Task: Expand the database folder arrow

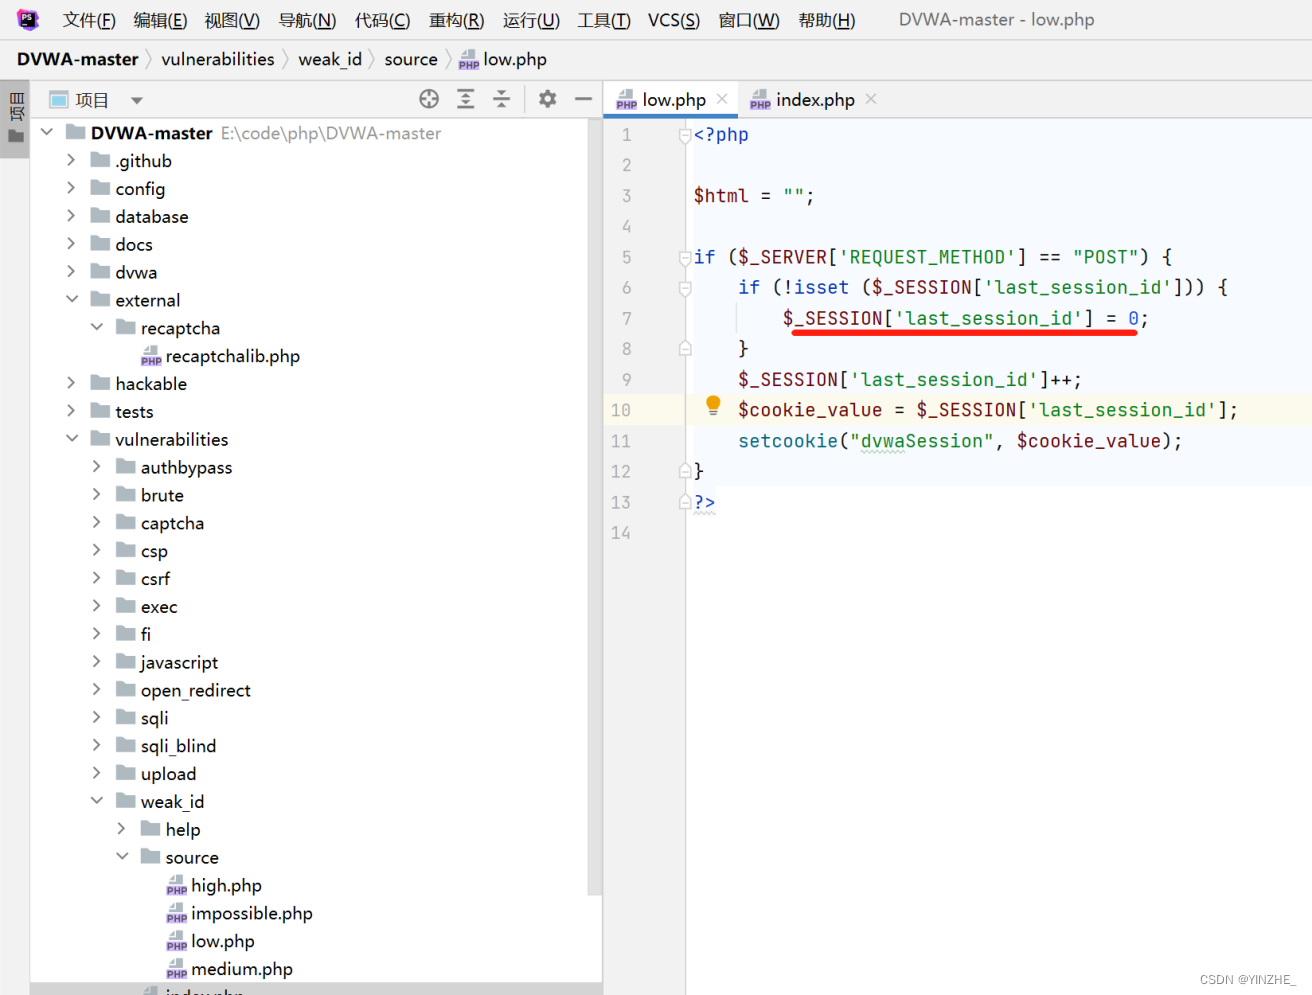Action: 71,216
